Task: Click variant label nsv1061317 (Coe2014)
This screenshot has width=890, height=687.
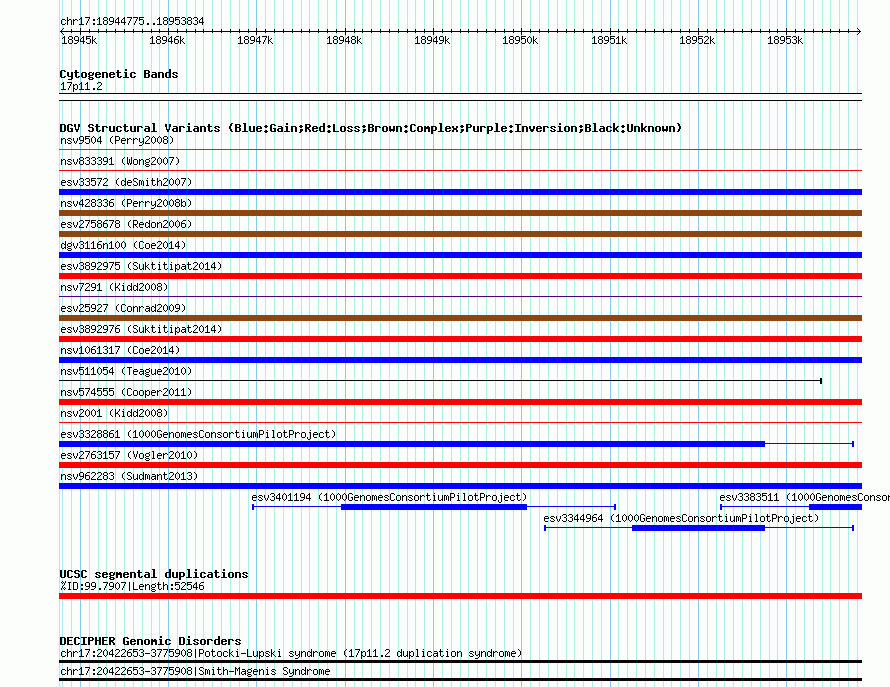Action: pyautogui.click(x=120, y=350)
